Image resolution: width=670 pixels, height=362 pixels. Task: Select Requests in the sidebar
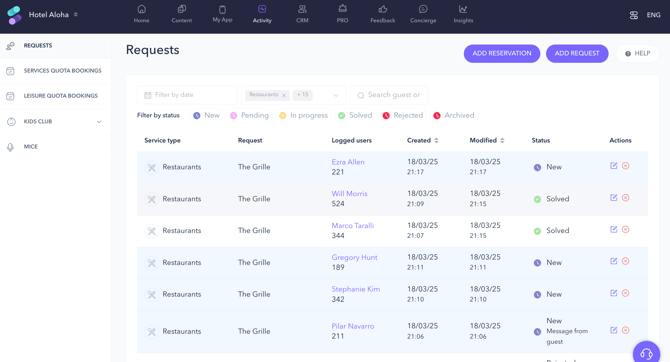[x=56, y=46]
